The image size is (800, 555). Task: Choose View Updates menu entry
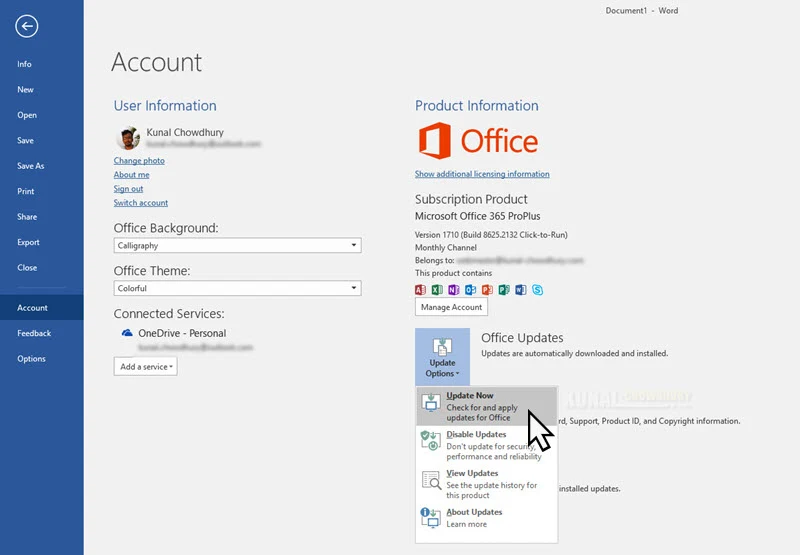tap(486, 484)
